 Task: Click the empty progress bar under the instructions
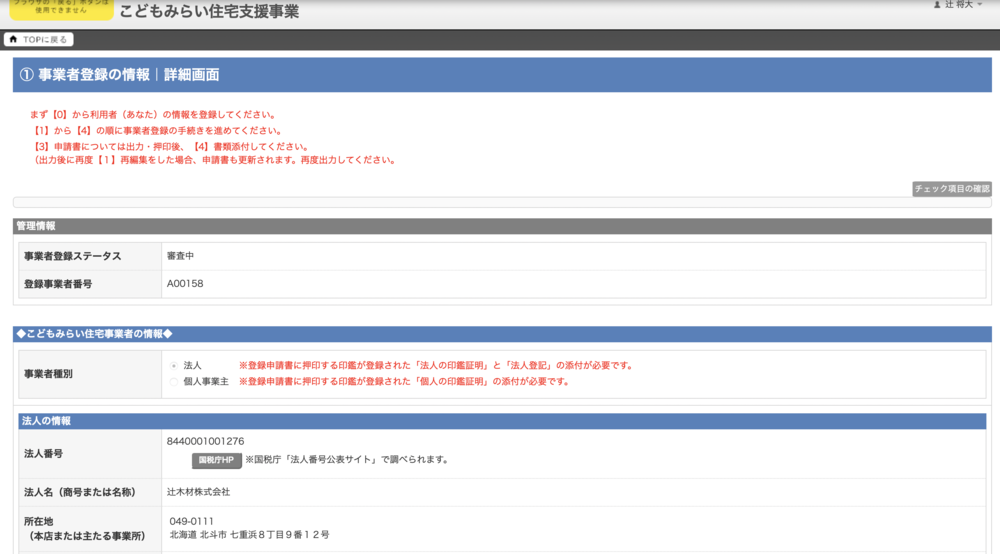(x=502, y=203)
